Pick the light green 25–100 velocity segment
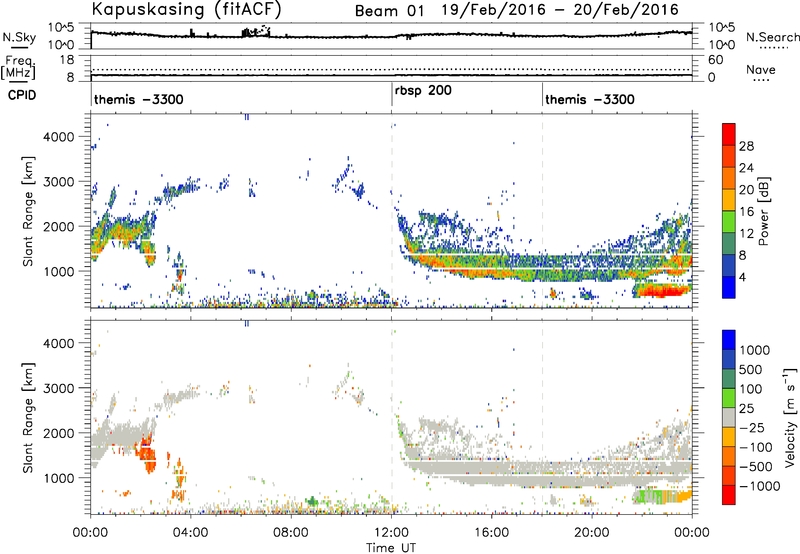Image resolution: width=800 pixels, height=554 pixels. 729,398
